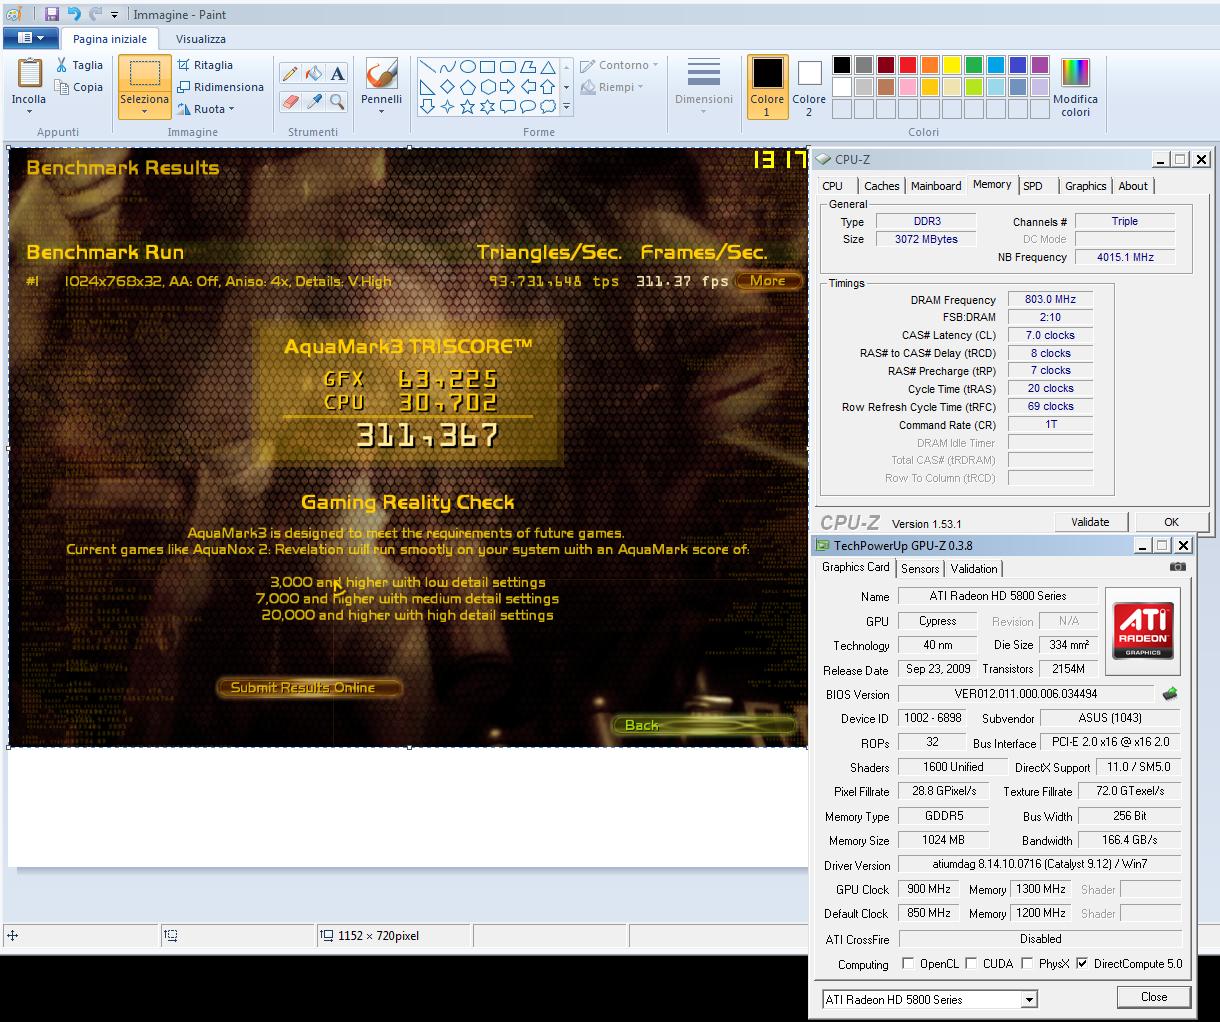The height and width of the screenshot is (1022, 1220).
Task: Click the Copia (copy) icon
Action: click(x=62, y=87)
